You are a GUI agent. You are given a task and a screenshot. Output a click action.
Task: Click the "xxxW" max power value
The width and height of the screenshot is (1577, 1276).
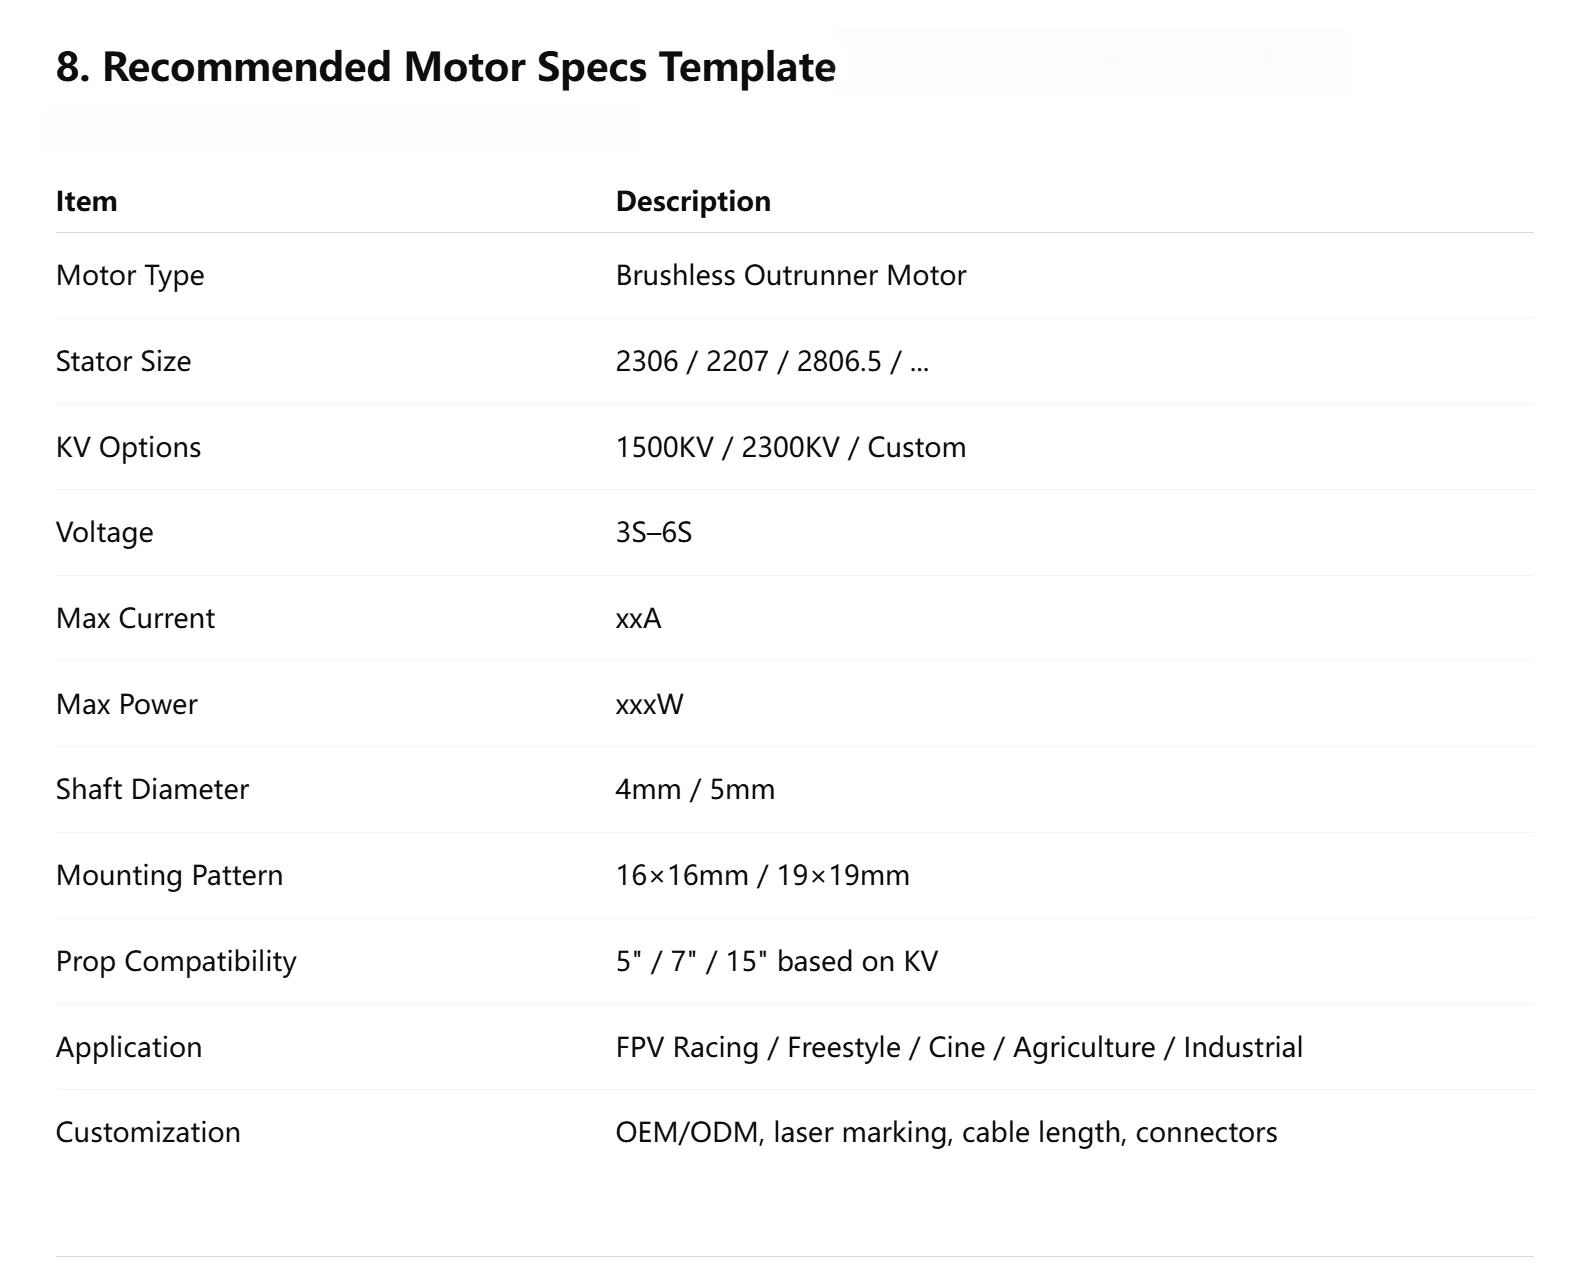click(x=649, y=704)
